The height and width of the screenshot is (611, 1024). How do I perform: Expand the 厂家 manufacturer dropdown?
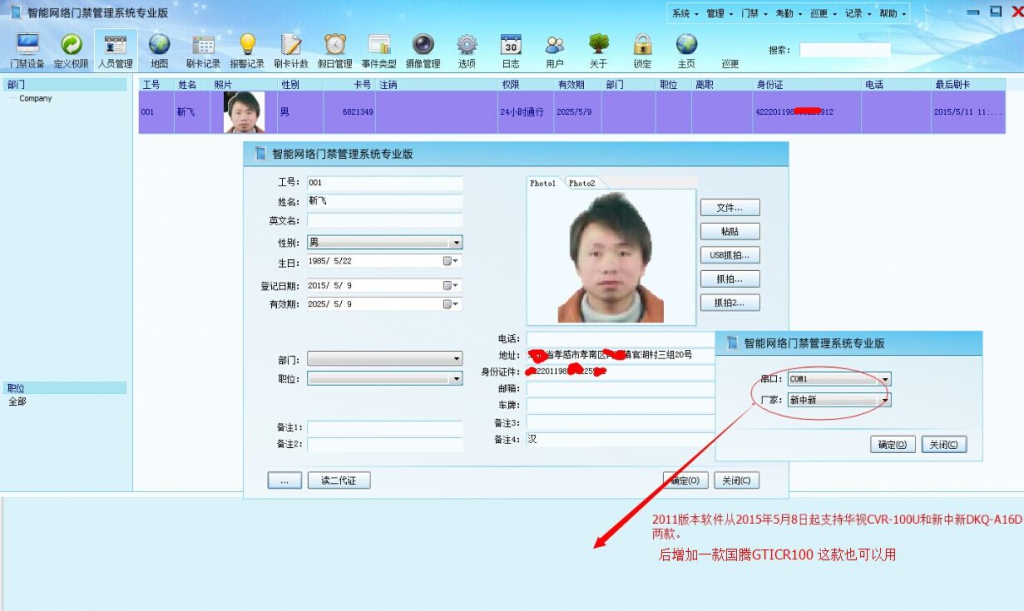tap(885, 400)
